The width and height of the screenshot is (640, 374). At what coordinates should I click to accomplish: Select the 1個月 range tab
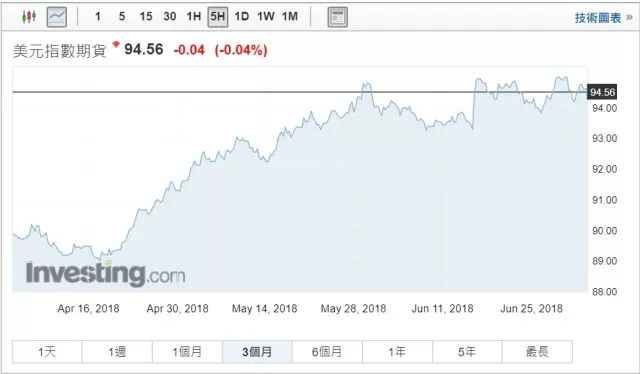pos(187,352)
